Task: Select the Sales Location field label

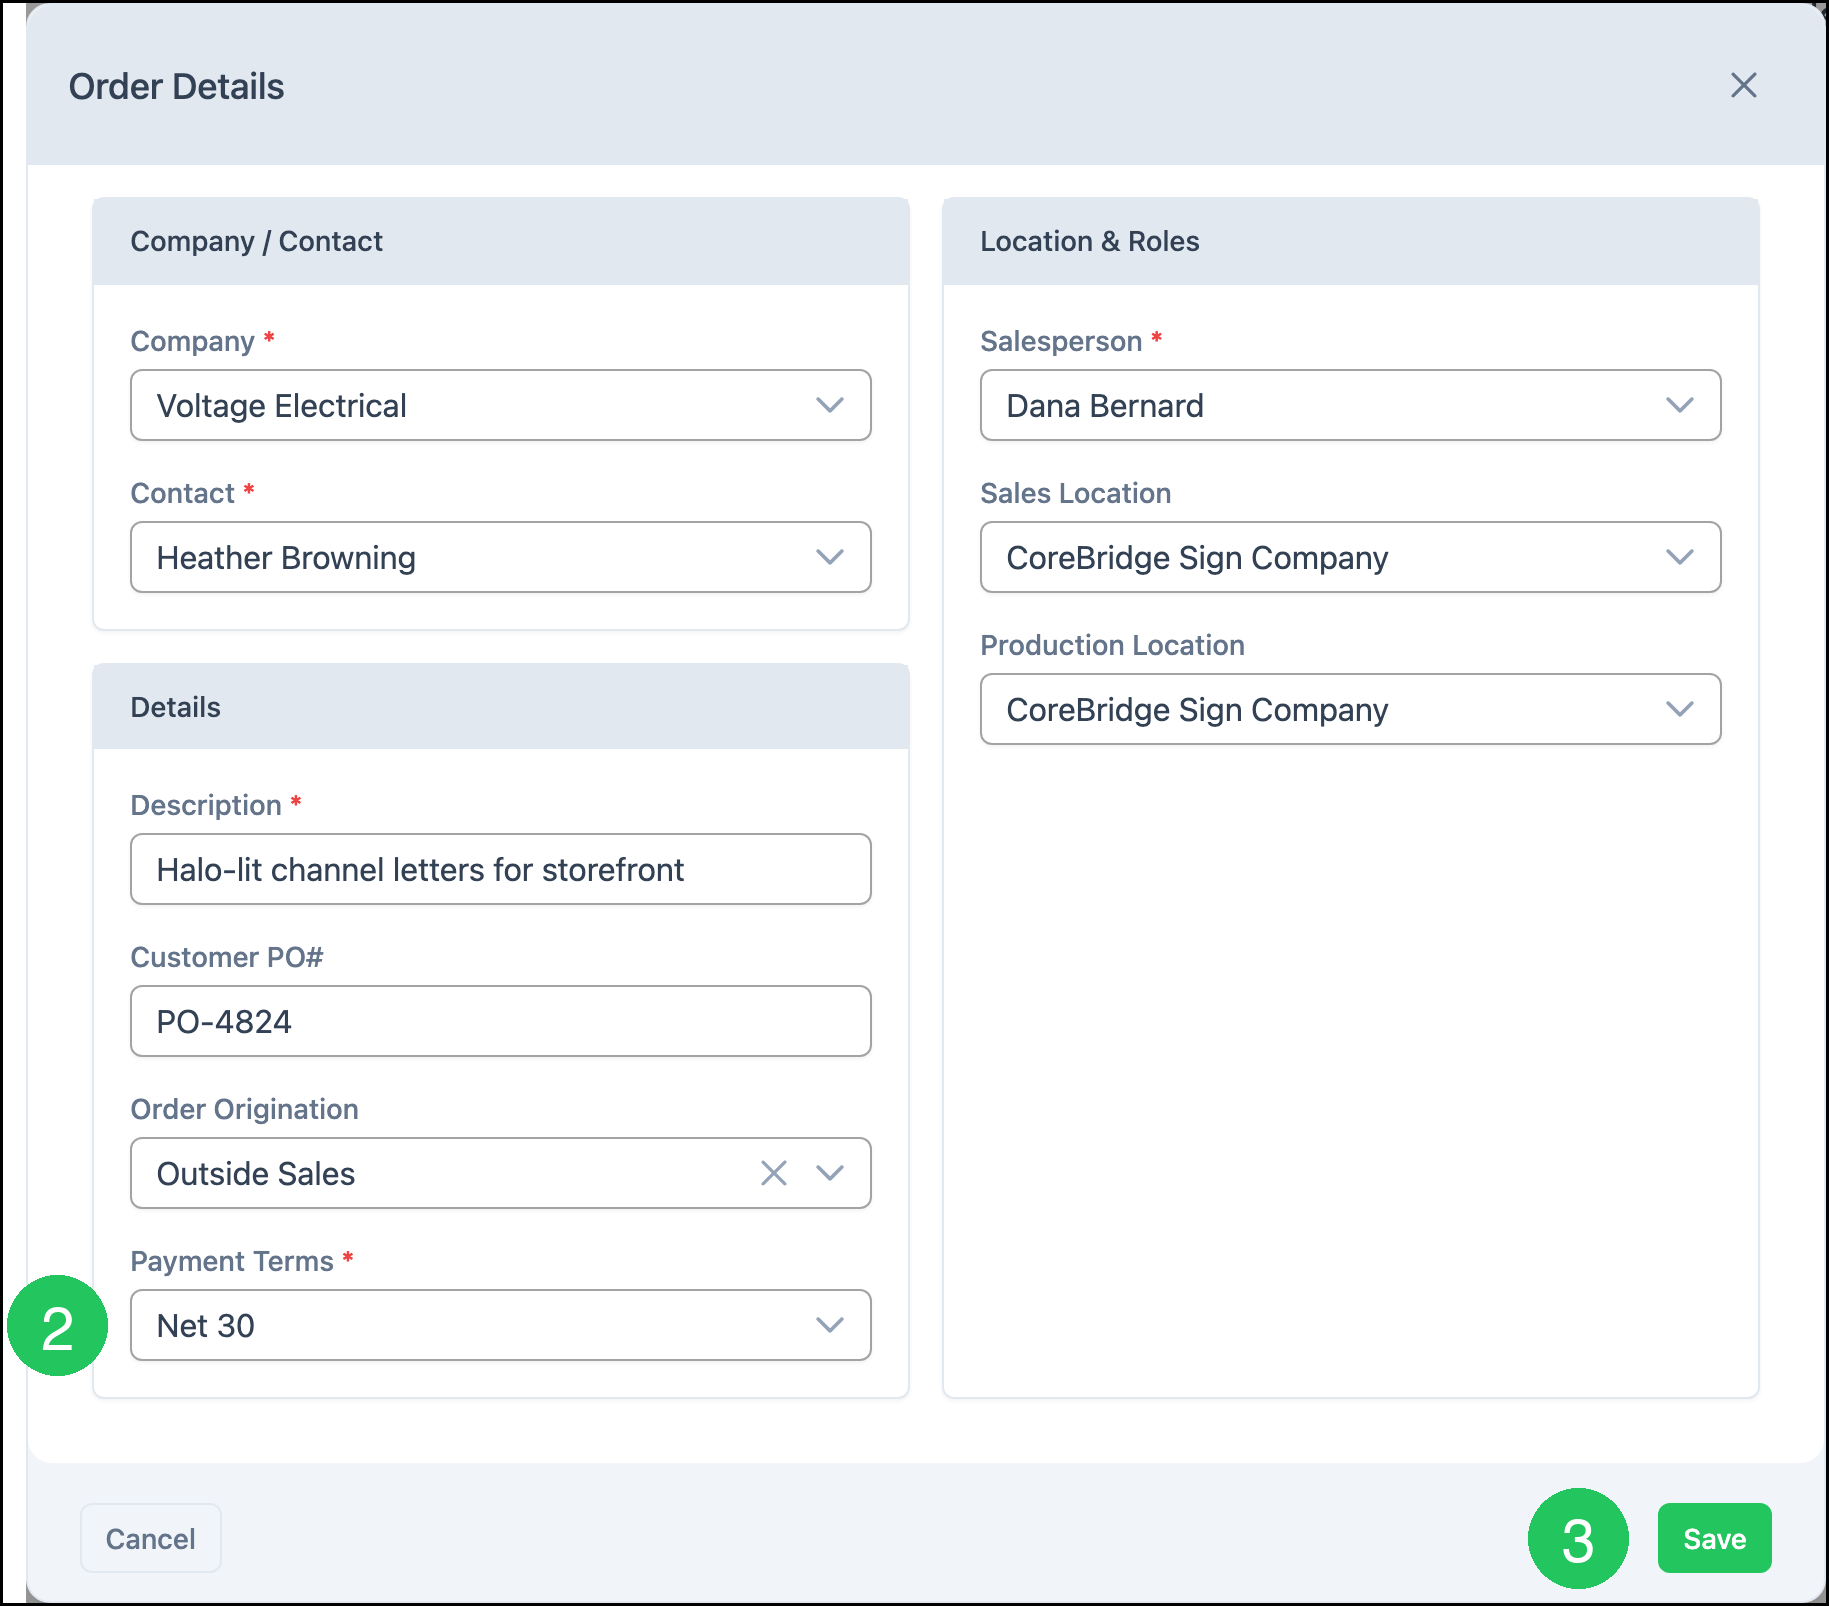Action: (x=1075, y=493)
